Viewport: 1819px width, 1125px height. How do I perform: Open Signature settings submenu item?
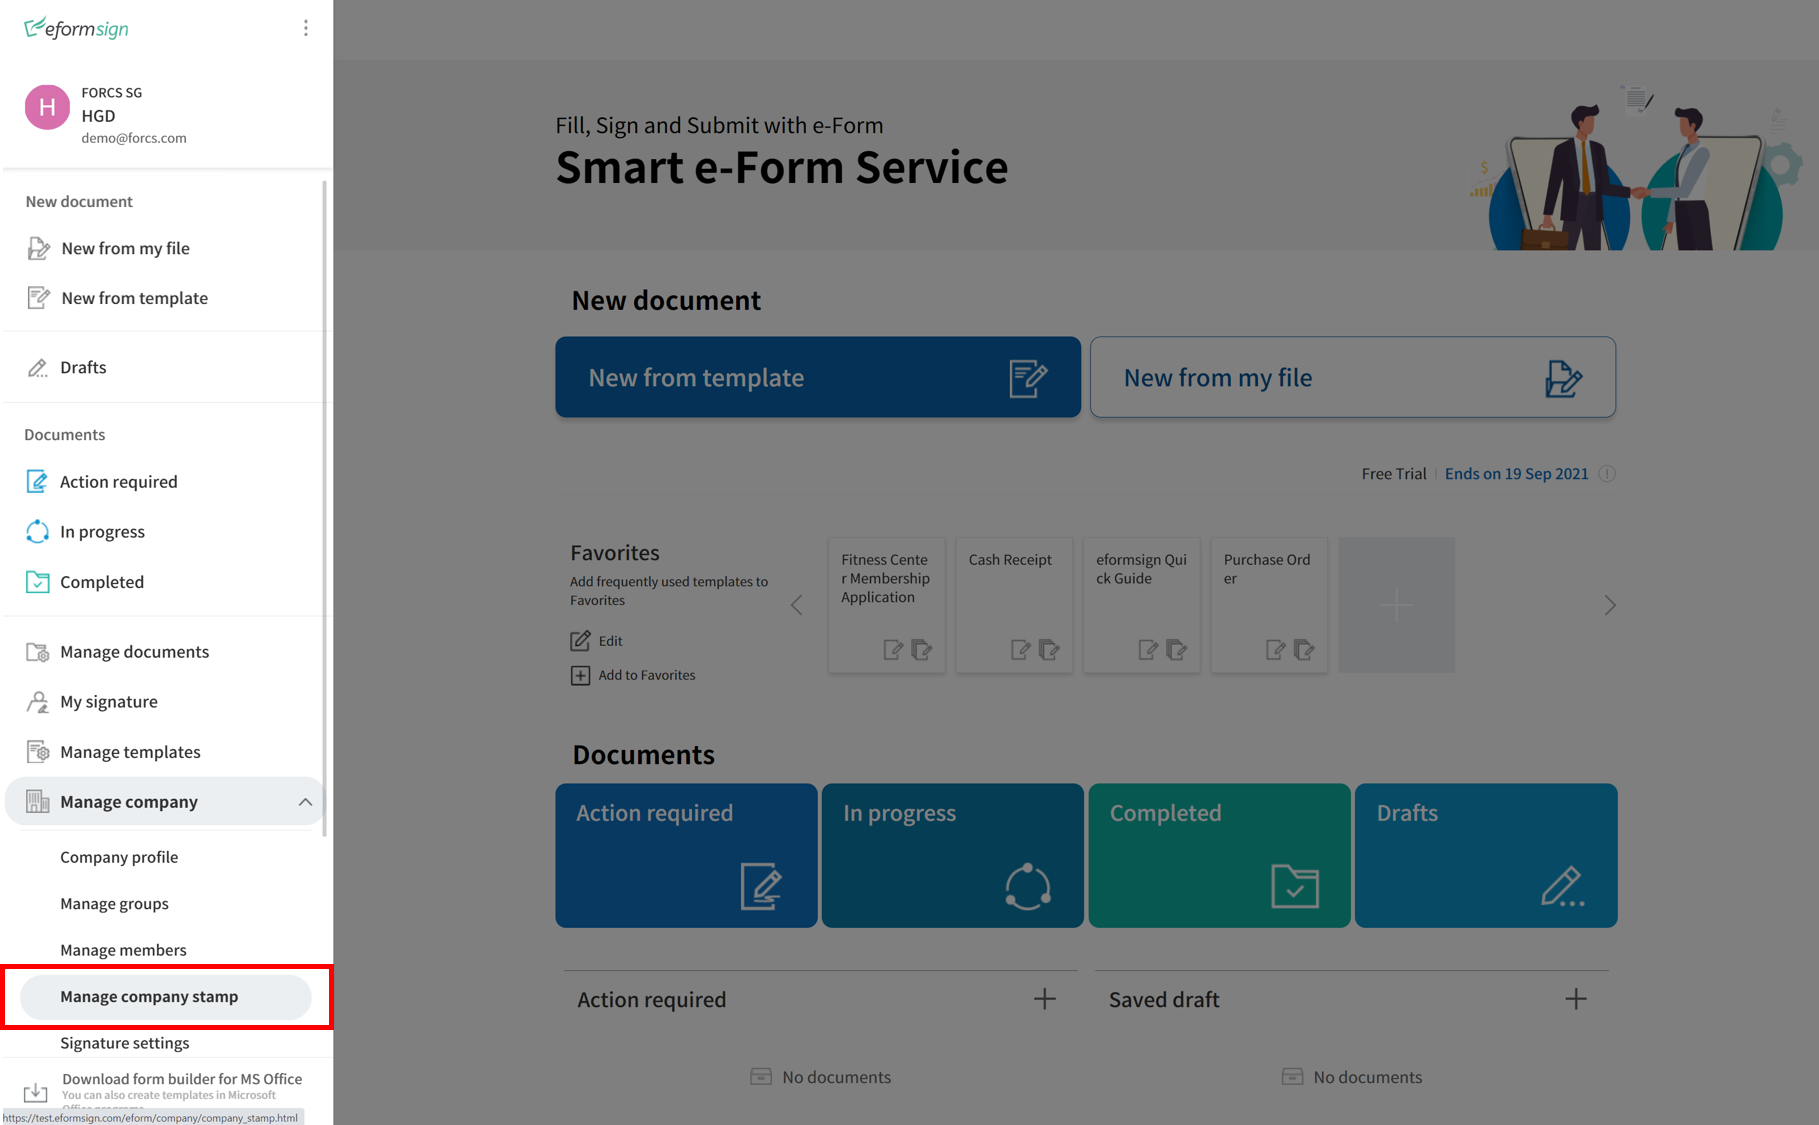pos(124,1043)
